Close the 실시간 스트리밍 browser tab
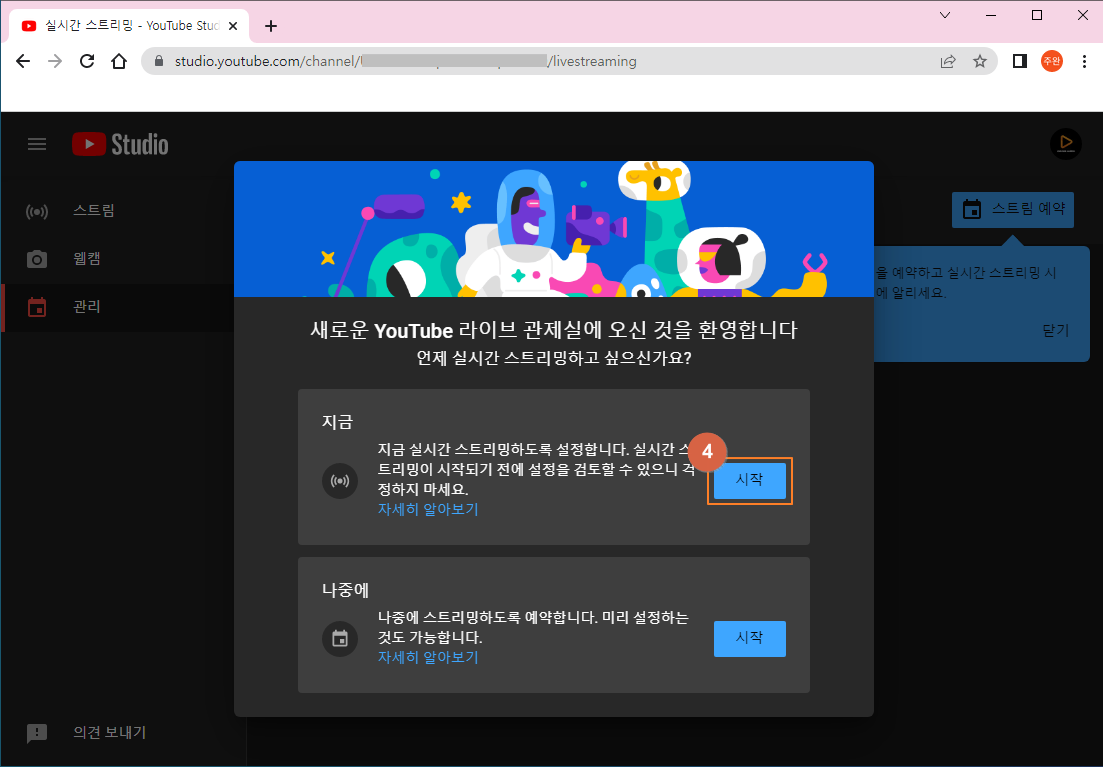This screenshot has height=767, width=1103. tap(233, 26)
